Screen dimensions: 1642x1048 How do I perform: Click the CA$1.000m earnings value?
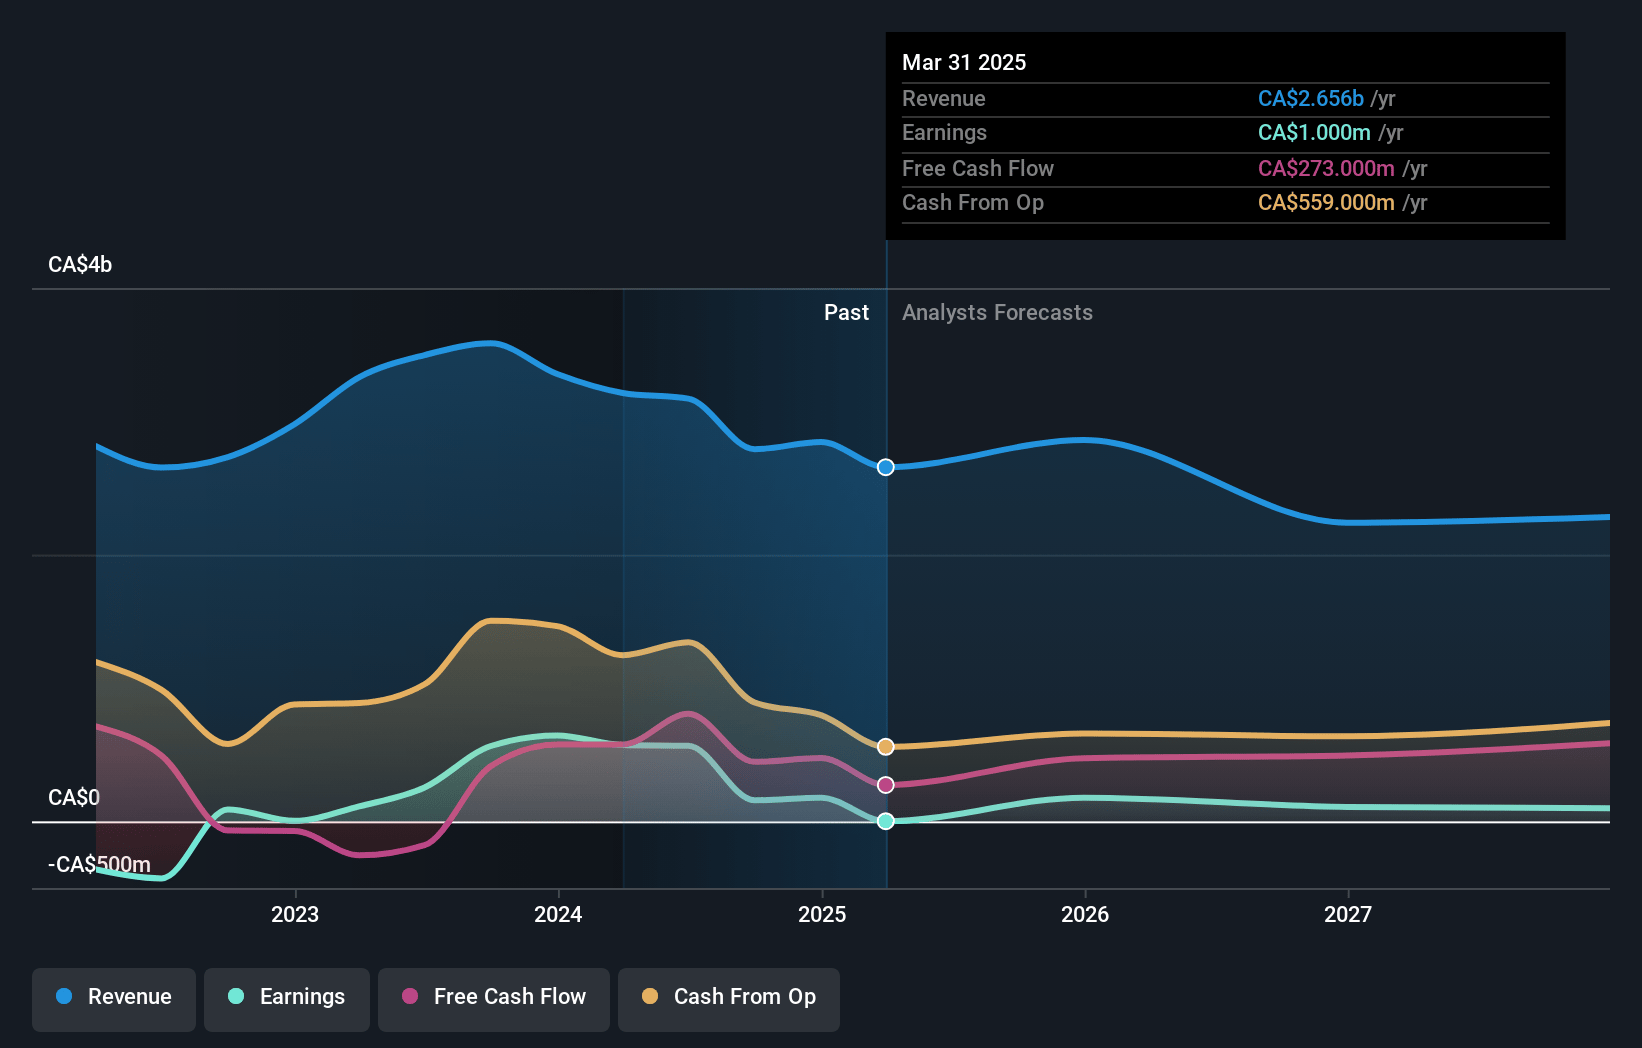click(x=1314, y=133)
